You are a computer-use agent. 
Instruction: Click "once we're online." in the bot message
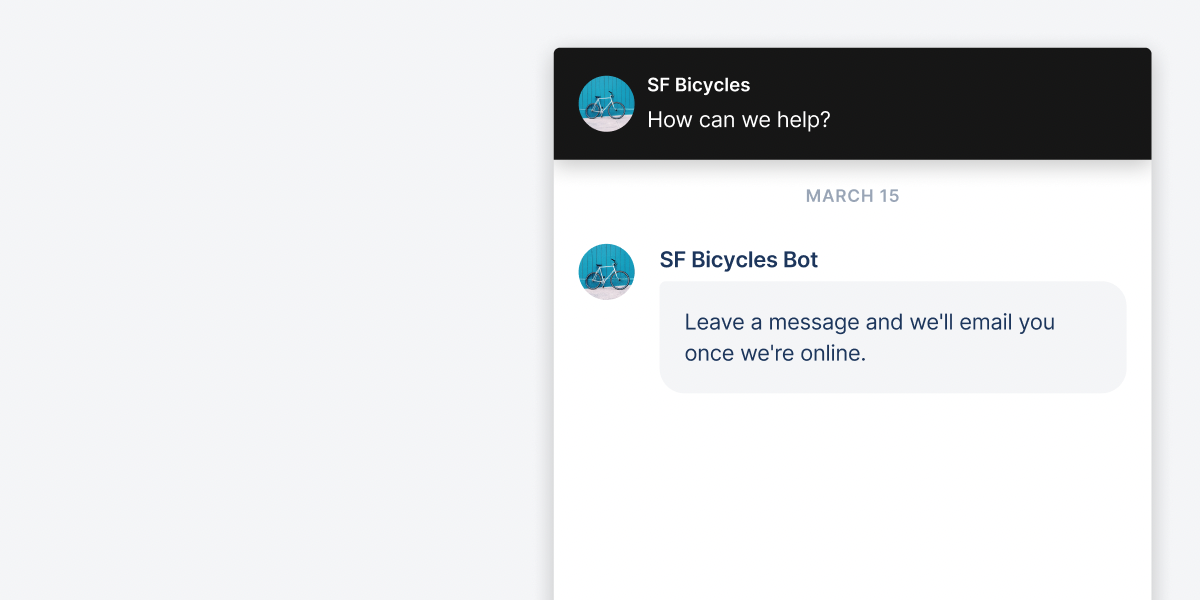(x=774, y=353)
